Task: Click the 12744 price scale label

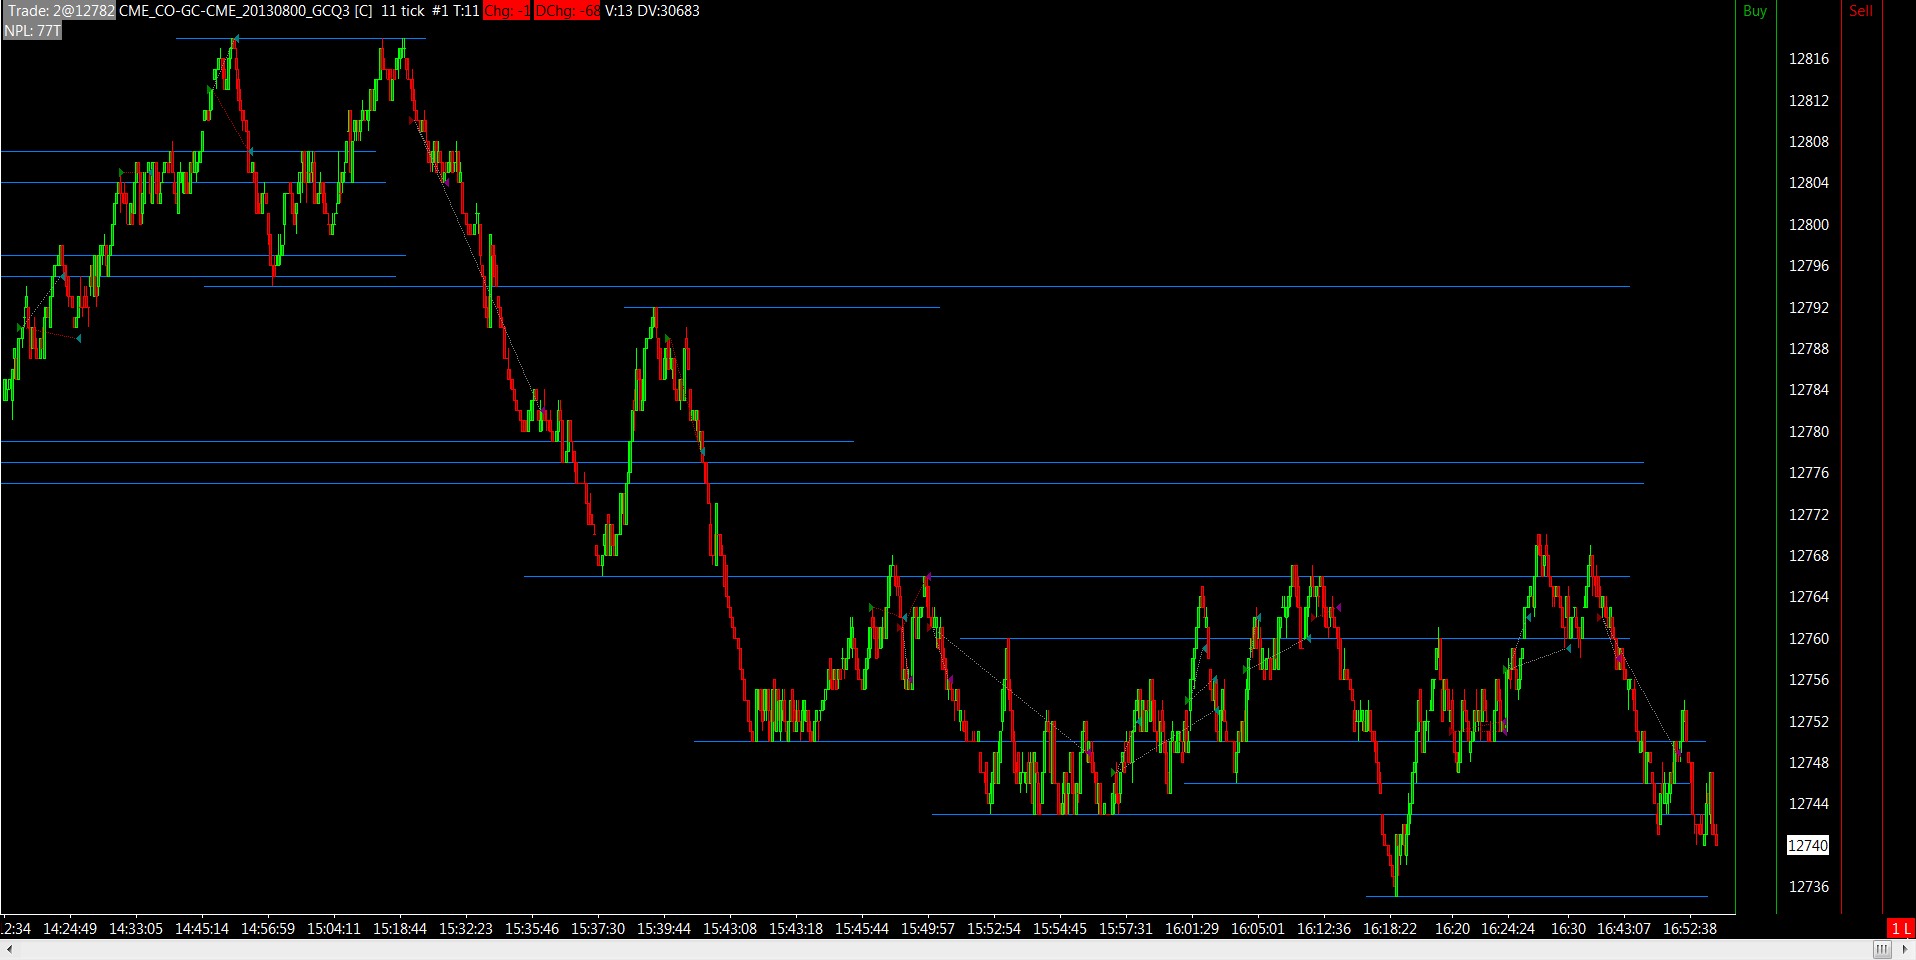Action: click(1809, 804)
